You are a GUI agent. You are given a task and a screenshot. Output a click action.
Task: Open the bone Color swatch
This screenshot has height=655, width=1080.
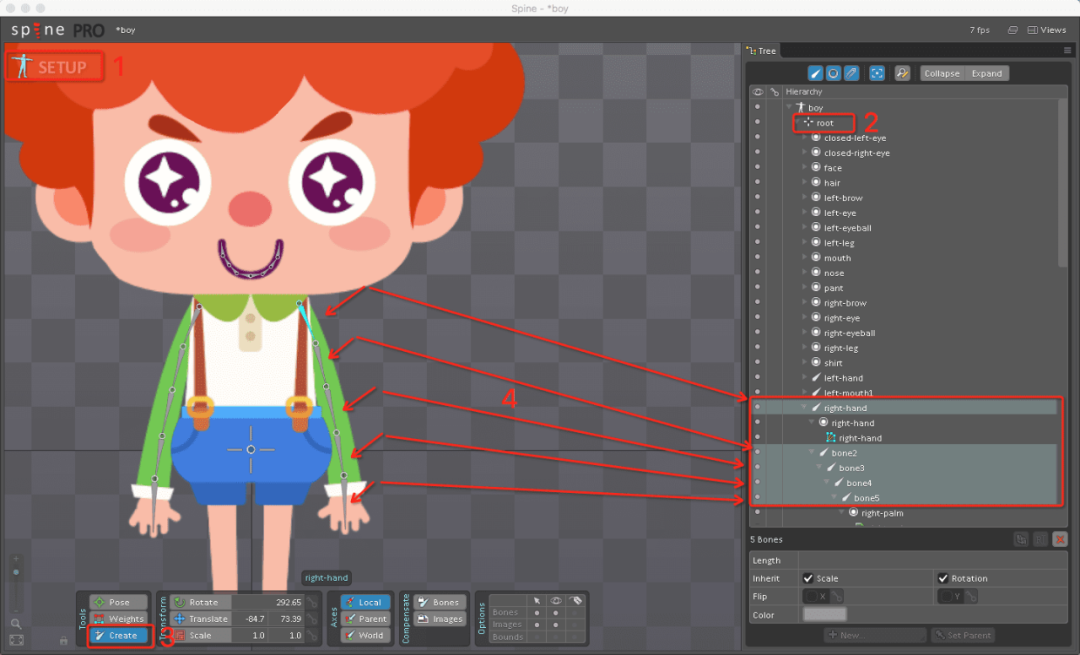[824, 614]
